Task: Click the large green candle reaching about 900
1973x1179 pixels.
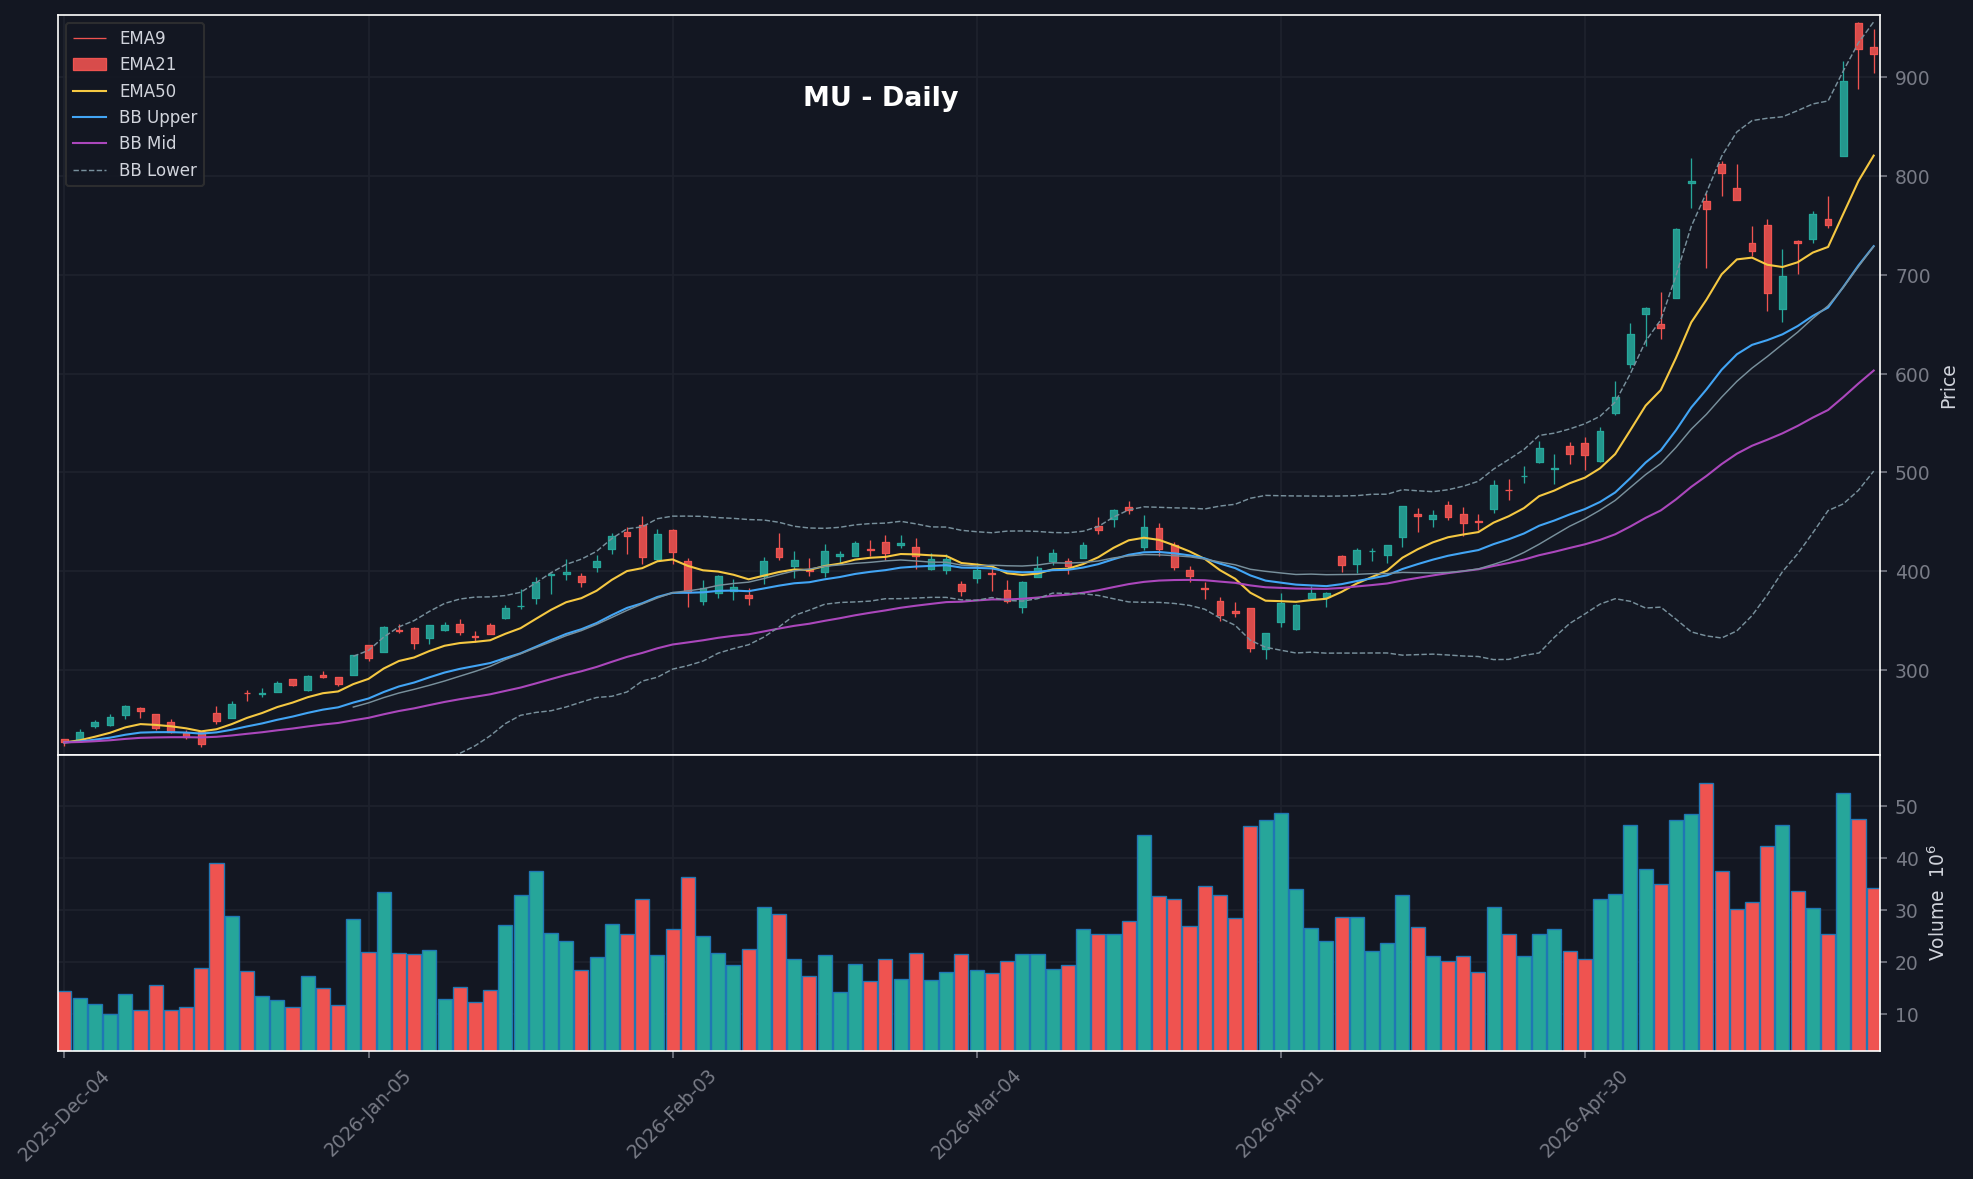Action: (x=1843, y=119)
